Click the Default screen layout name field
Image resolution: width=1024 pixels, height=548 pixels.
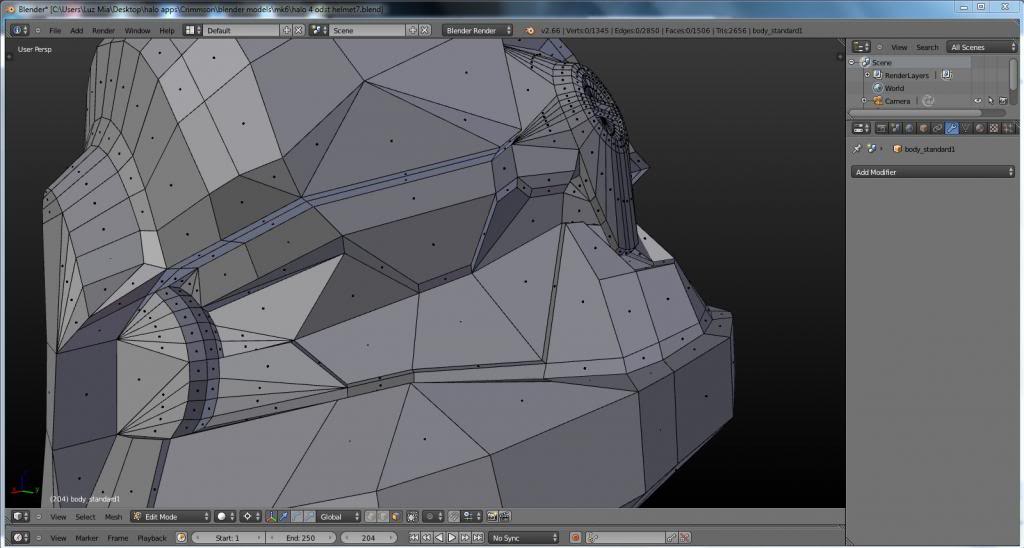(240, 30)
